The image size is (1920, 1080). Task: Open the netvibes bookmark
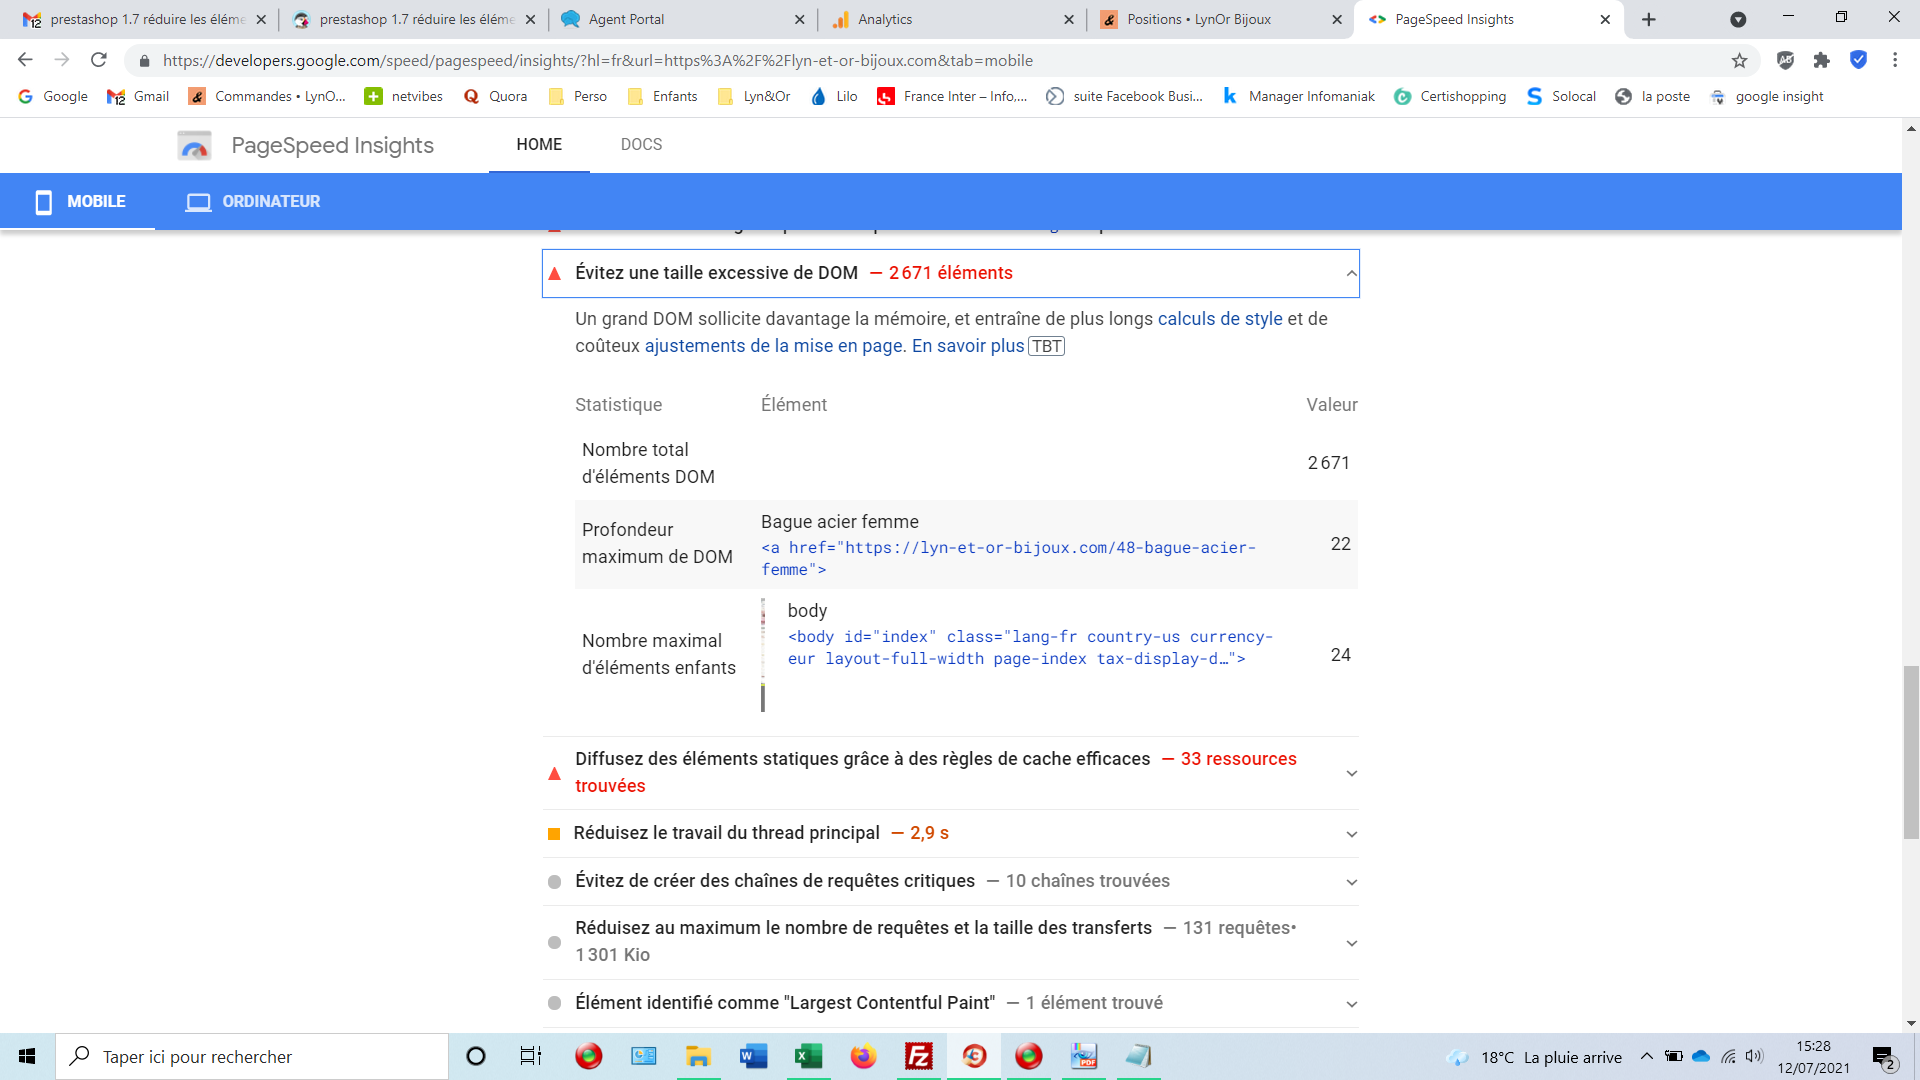point(404,96)
